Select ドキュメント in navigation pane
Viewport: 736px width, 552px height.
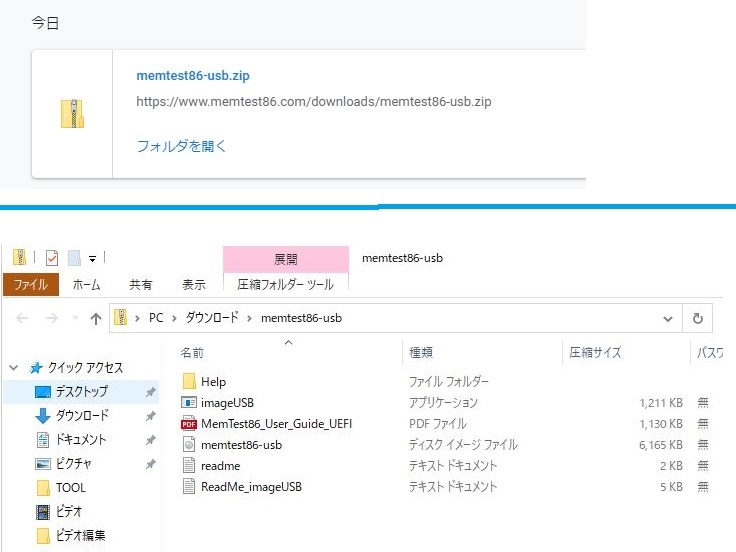(x=81, y=439)
